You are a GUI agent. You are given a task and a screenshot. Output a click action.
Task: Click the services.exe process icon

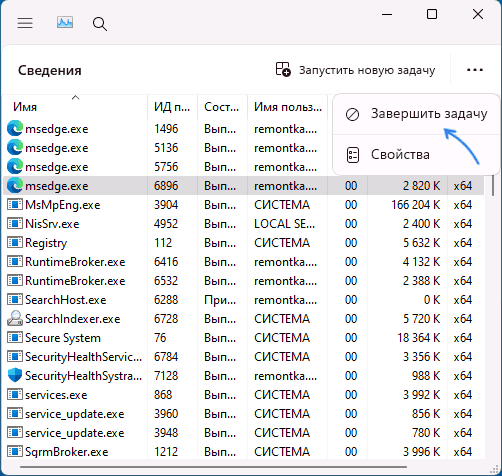tap(15, 395)
